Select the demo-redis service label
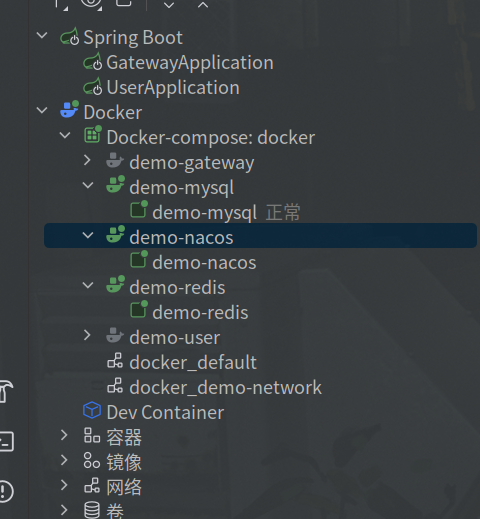480x519 pixels. coord(177,288)
